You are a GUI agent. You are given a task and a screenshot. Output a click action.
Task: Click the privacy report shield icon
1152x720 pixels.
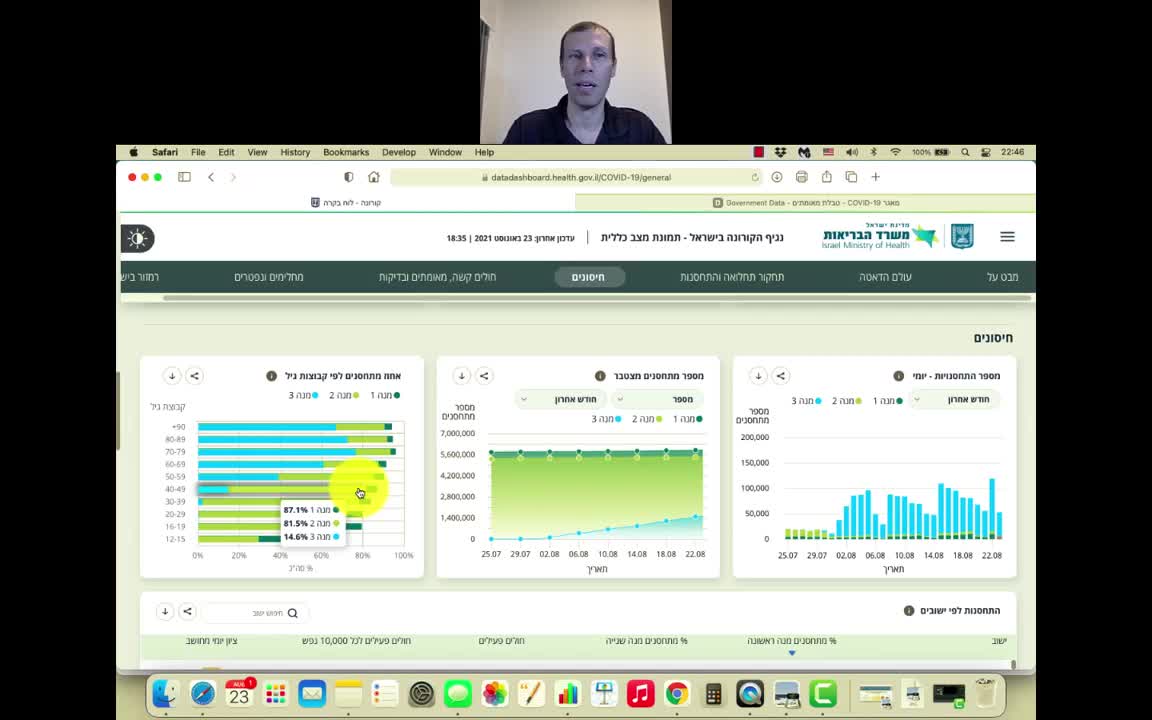(x=349, y=177)
